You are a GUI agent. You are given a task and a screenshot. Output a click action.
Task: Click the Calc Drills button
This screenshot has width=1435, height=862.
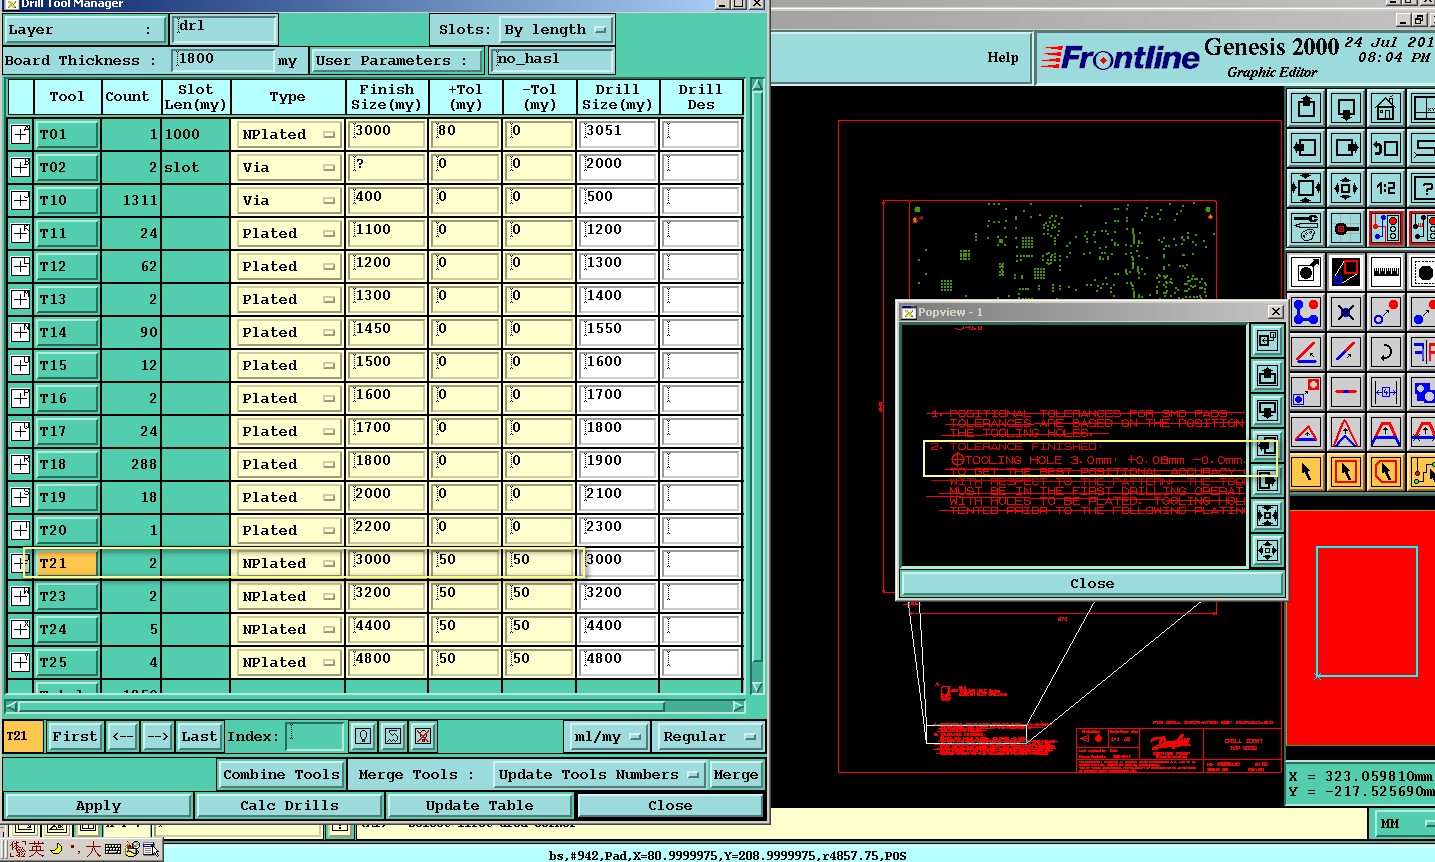tap(289, 805)
